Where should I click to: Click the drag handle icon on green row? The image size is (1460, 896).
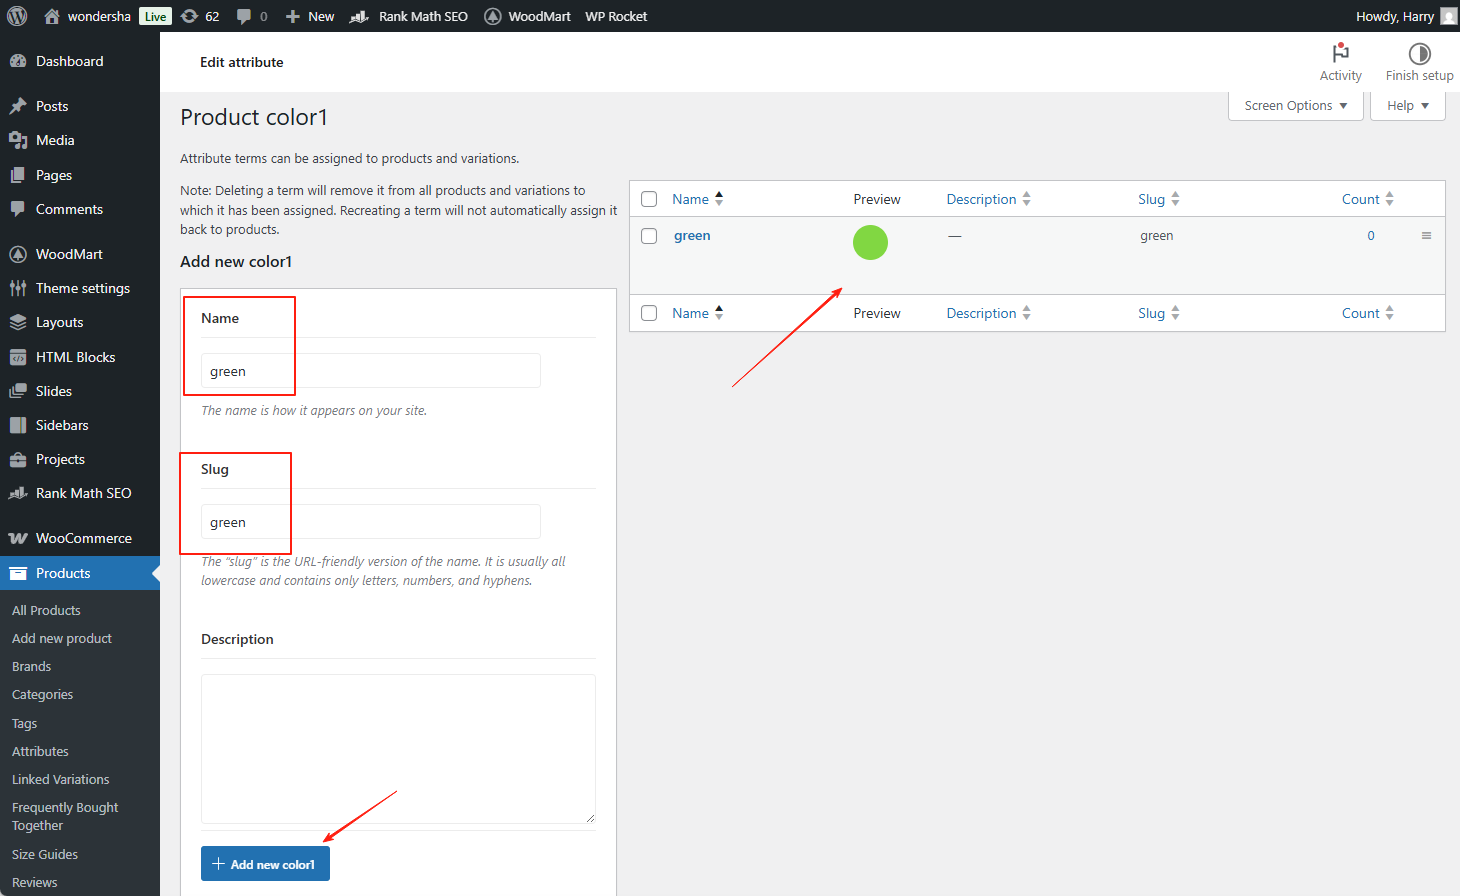[1426, 236]
